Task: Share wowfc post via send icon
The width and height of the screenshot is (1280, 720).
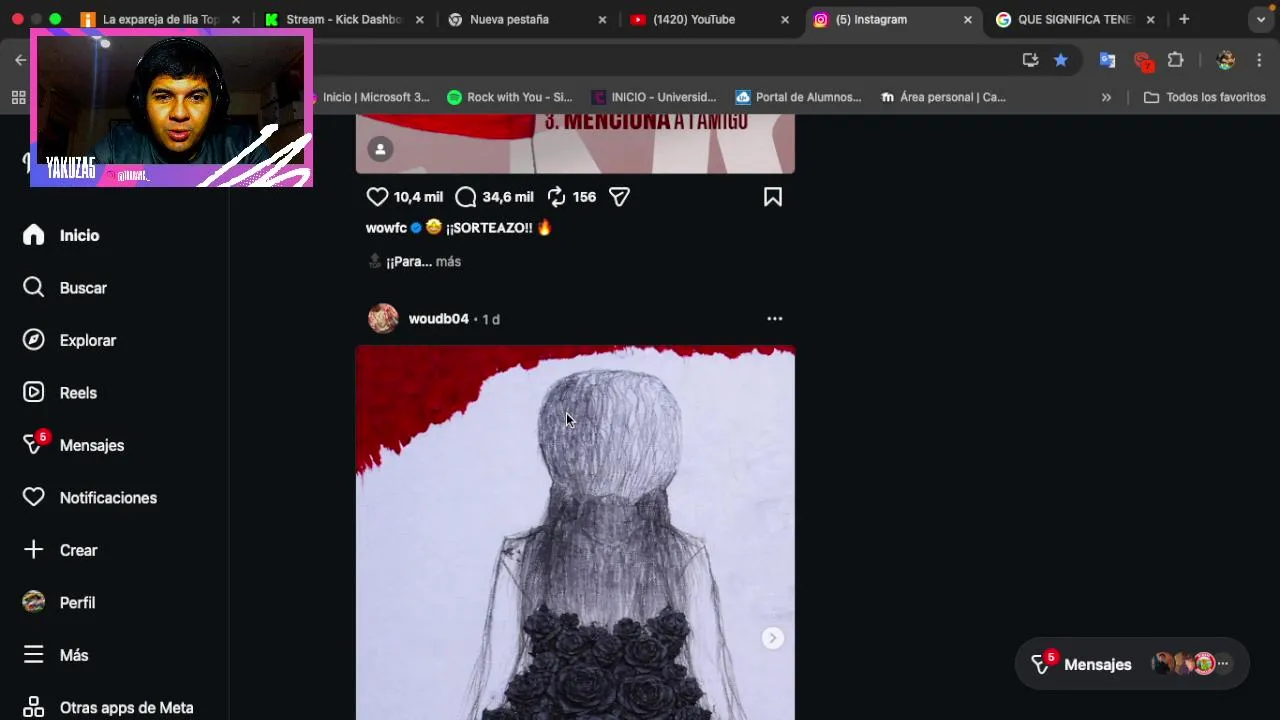Action: tap(619, 197)
